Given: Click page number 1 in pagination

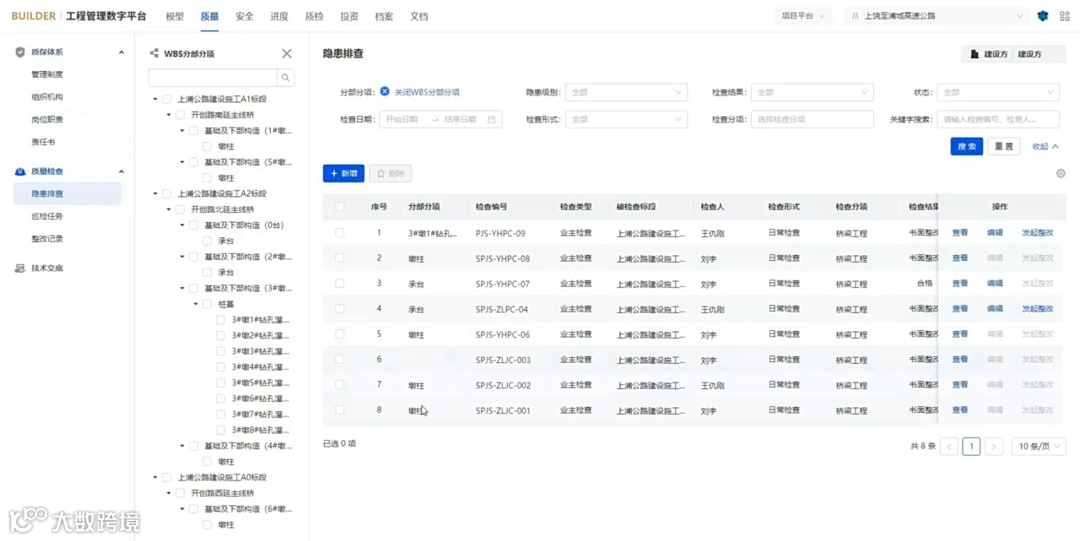Looking at the screenshot, I should pyautogui.click(x=971, y=447).
